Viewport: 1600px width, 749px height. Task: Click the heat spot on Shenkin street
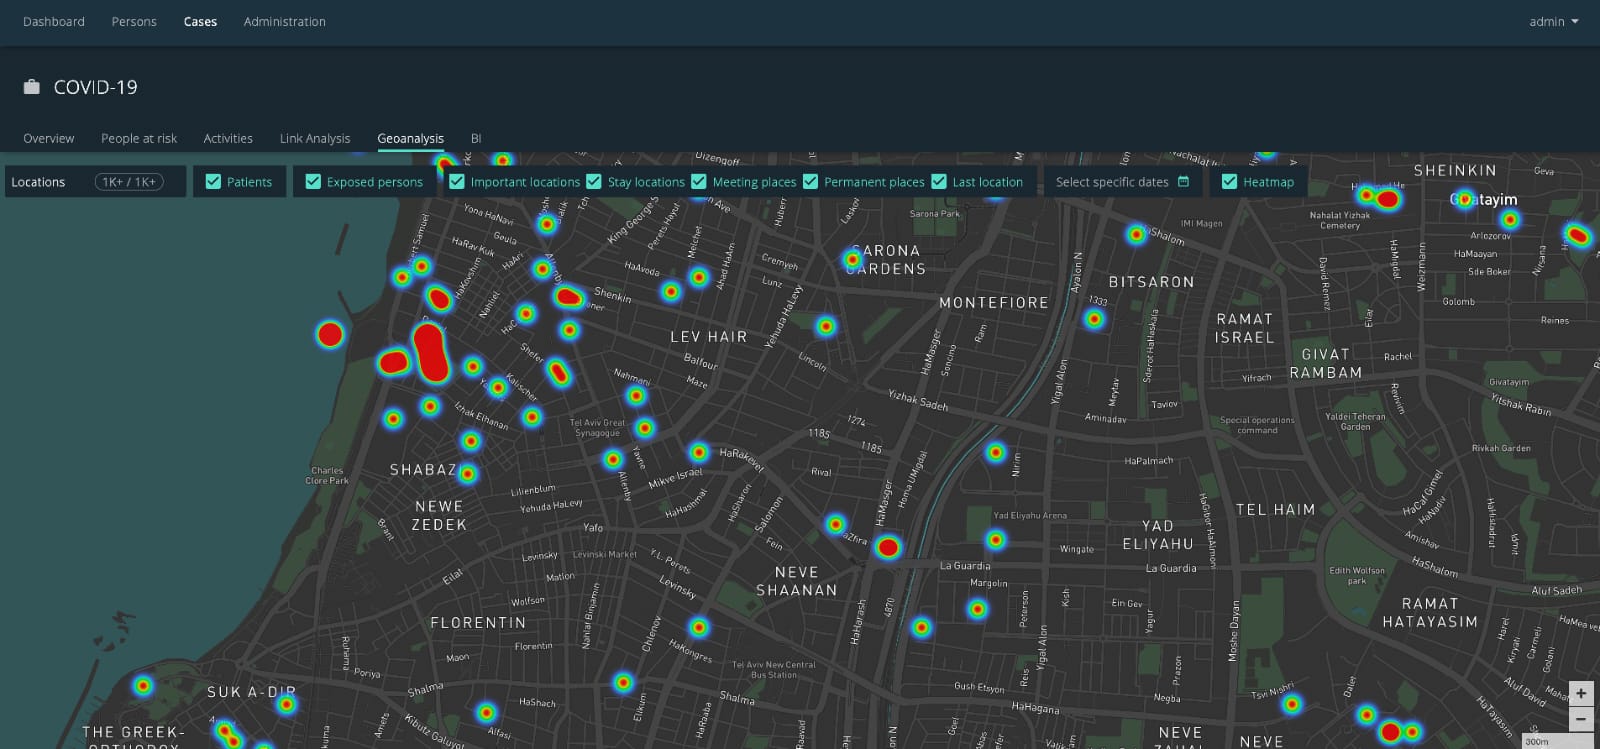point(569,296)
